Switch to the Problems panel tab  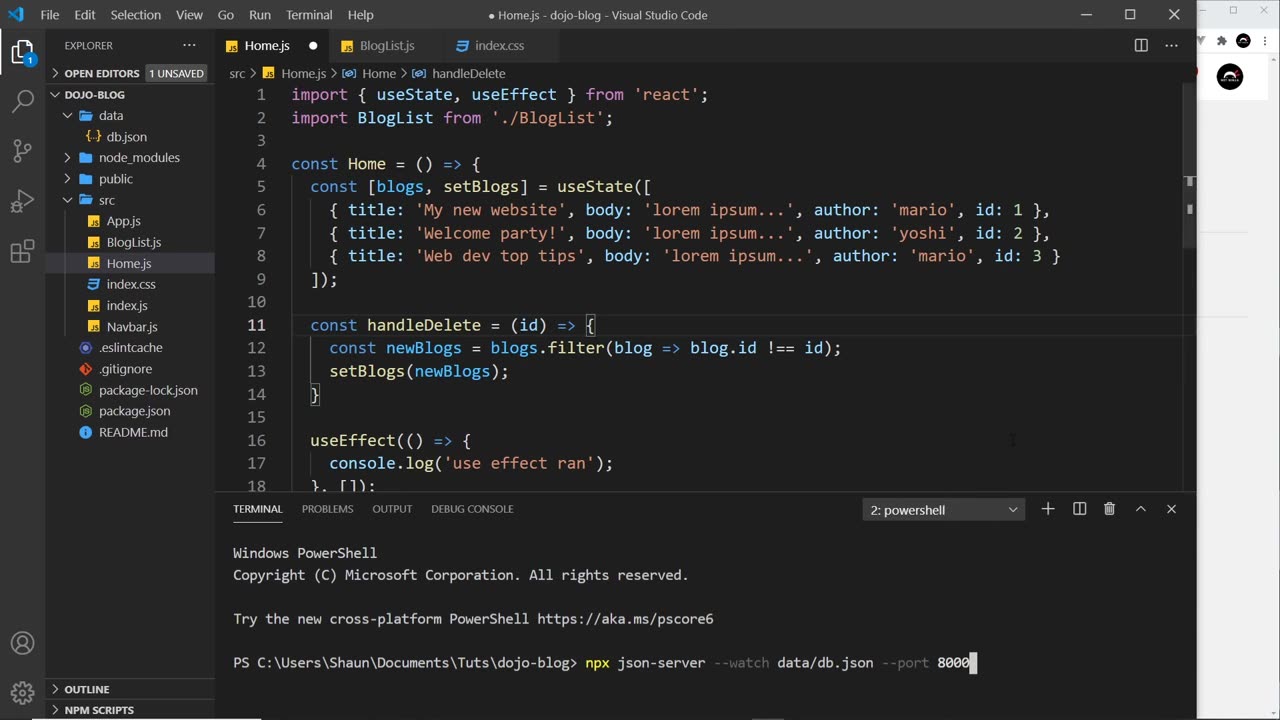(328, 509)
